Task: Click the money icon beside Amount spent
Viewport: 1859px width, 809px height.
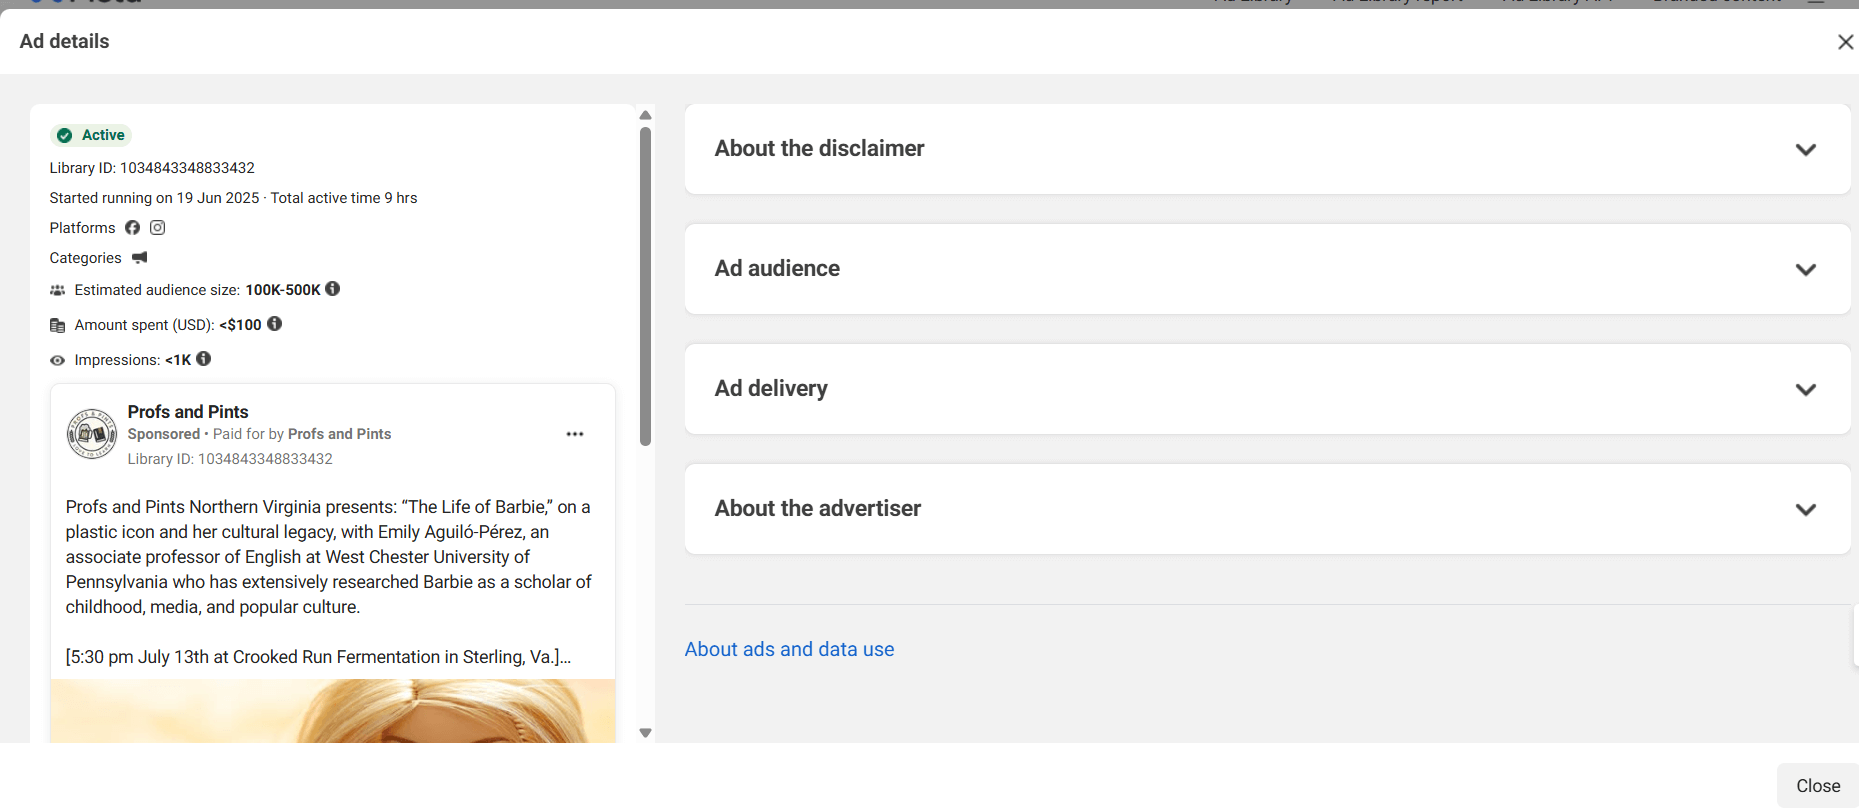Action: point(58,325)
